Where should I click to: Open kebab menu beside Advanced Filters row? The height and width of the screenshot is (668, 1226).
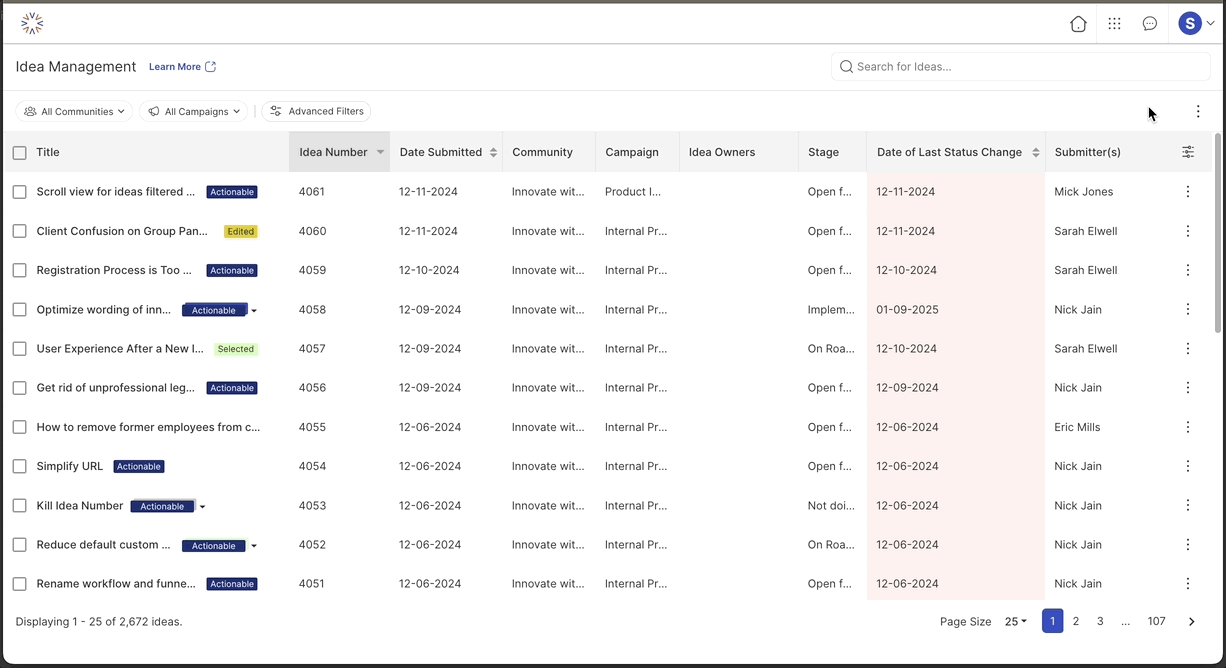coord(1198,112)
